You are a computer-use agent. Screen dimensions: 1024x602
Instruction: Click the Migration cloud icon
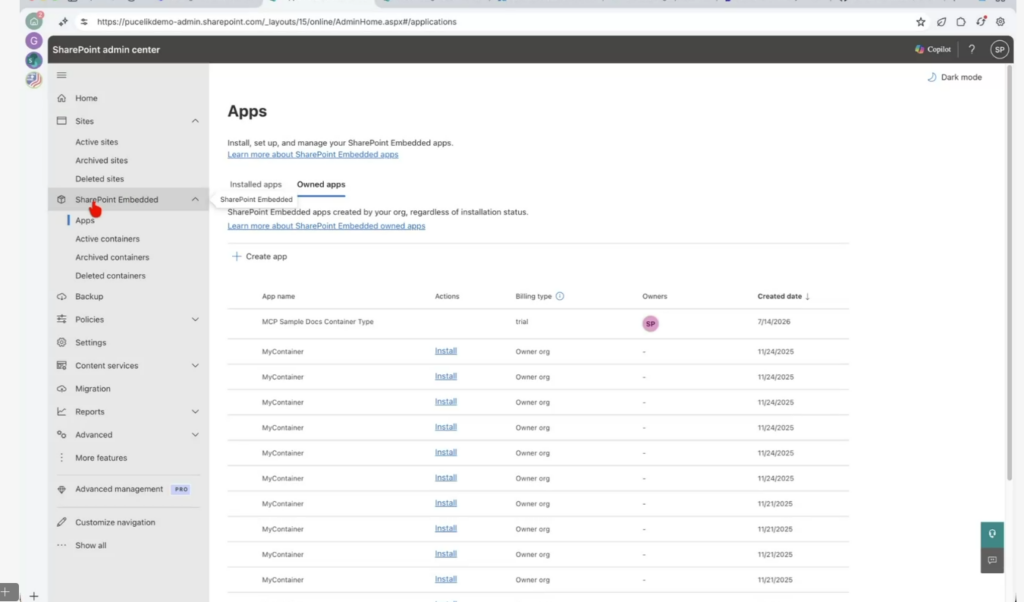point(61,388)
